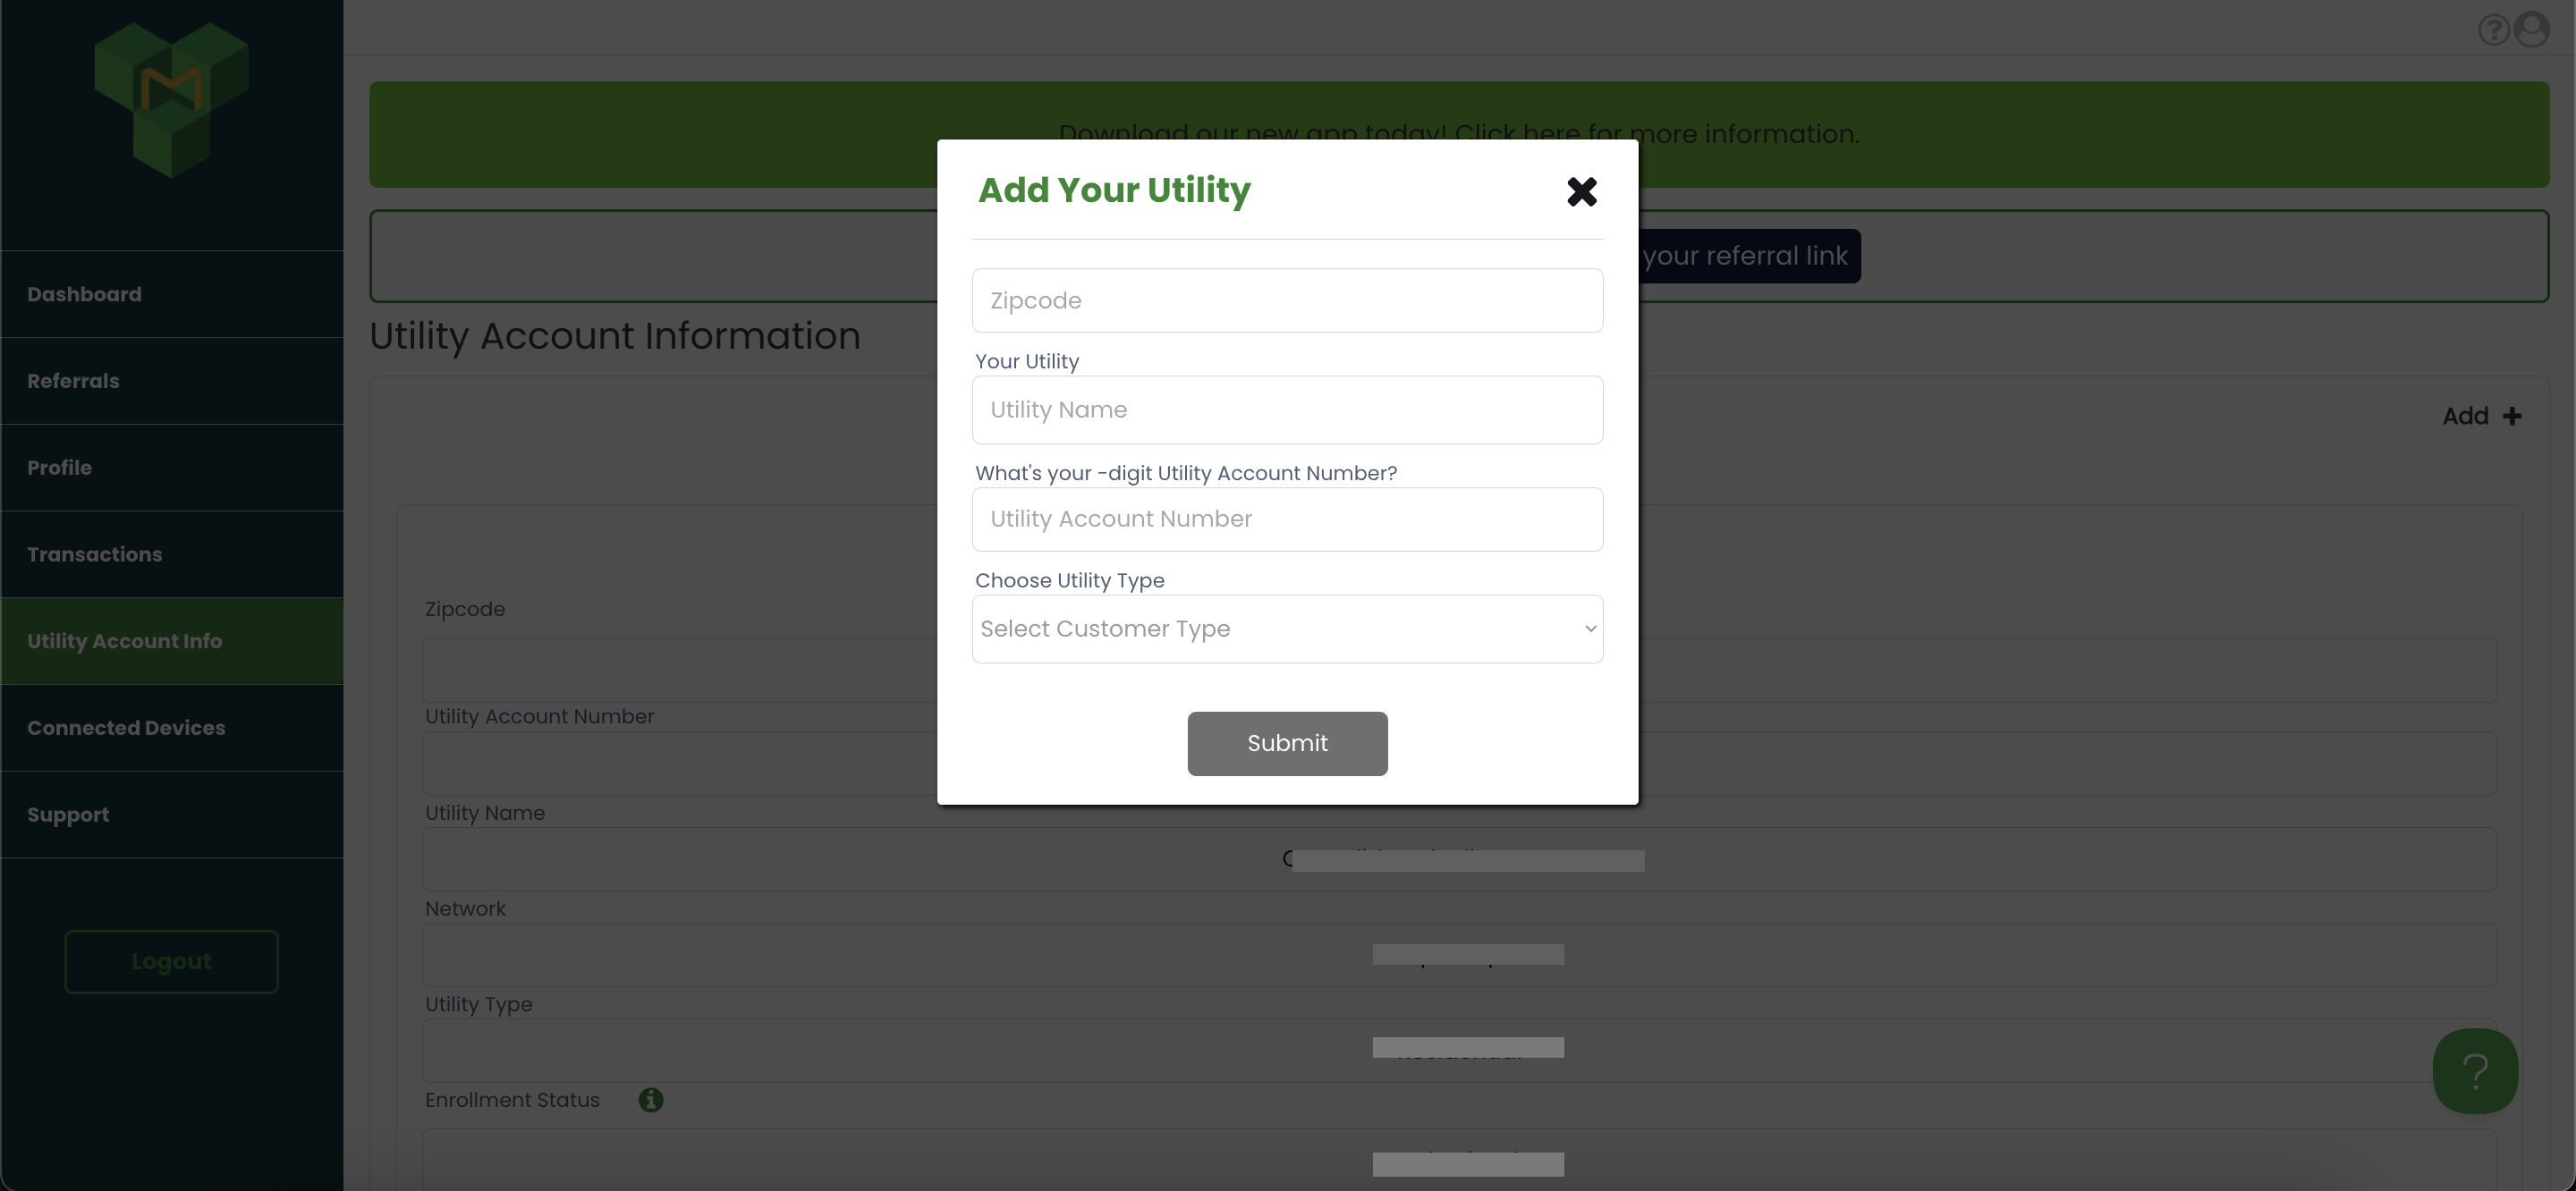Open the green help chat bubble
The width and height of the screenshot is (2576, 1191).
(2474, 1070)
